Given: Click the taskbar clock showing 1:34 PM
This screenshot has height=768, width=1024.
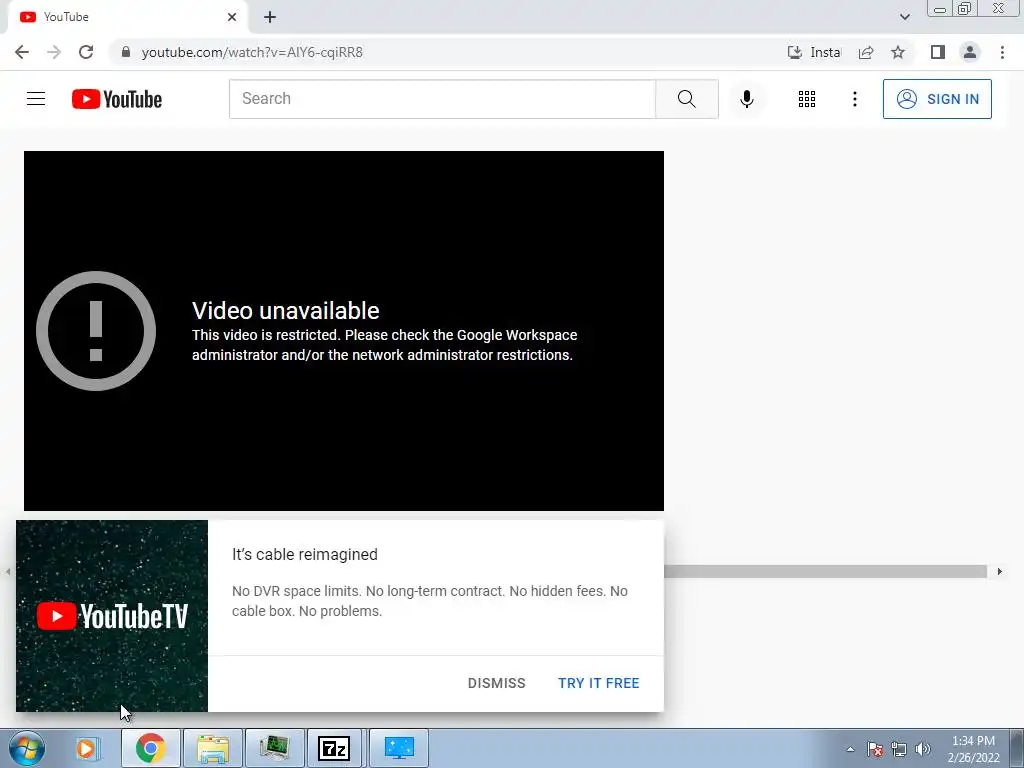Looking at the screenshot, I should [973, 749].
